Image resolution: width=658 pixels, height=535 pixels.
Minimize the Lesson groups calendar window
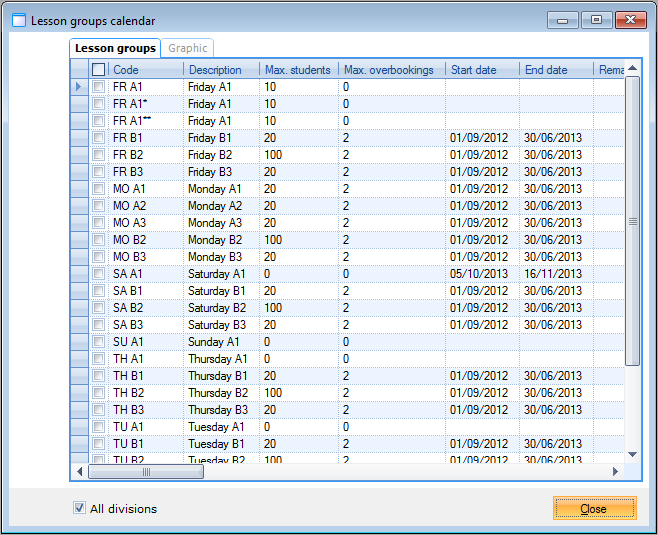[x=565, y=19]
